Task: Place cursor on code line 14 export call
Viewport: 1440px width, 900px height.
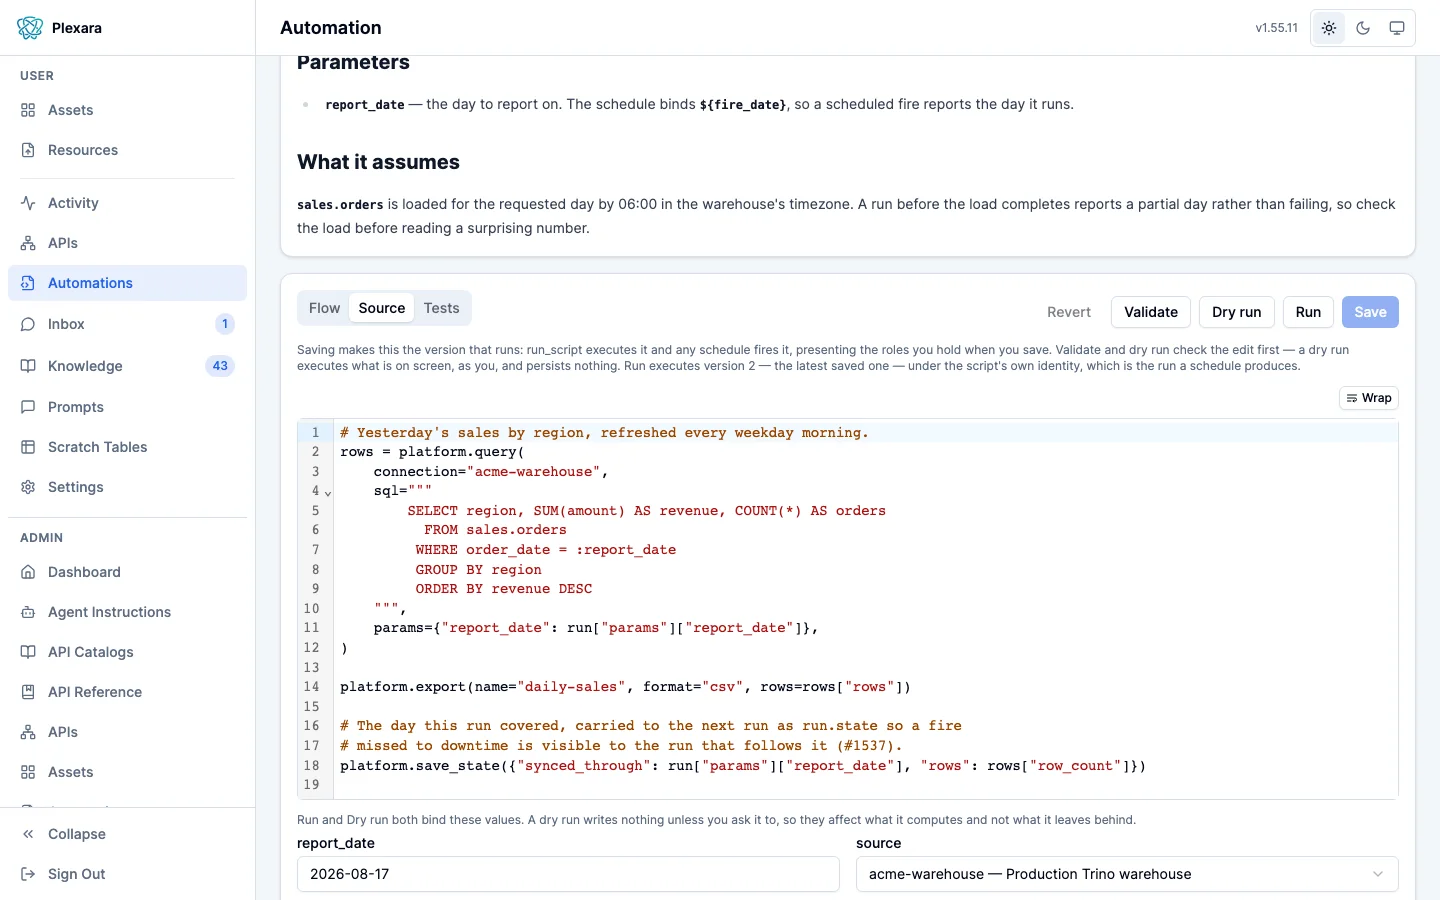Action: tap(625, 687)
